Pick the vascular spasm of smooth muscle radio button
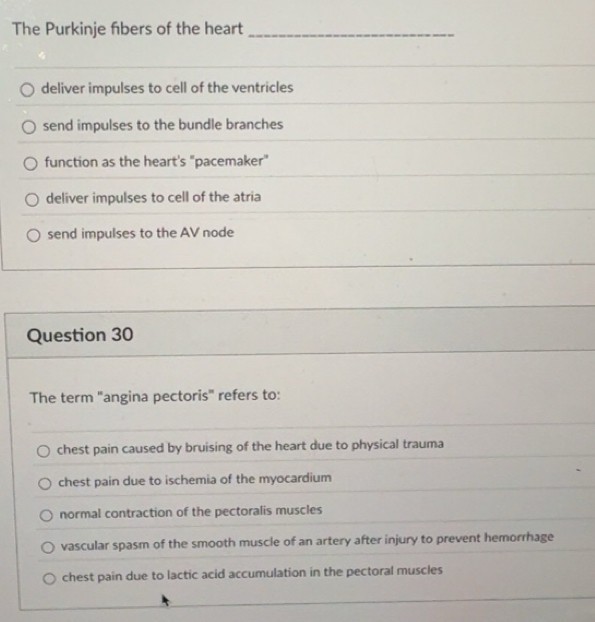595x622 pixels. pyautogui.click(x=48, y=547)
